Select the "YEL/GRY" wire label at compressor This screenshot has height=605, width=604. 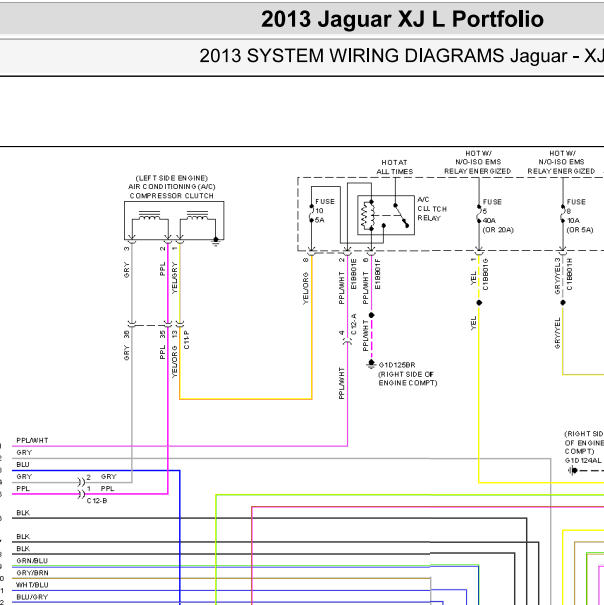174,278
